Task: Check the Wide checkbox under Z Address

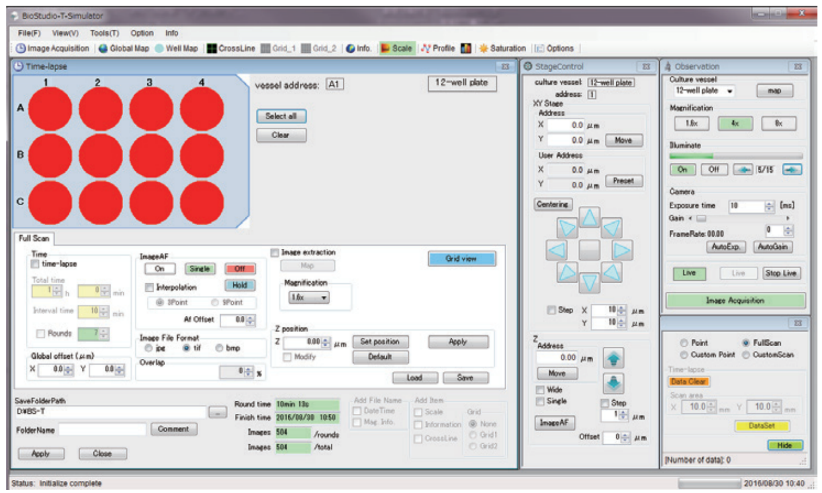Action: click(x=540, y=390)
